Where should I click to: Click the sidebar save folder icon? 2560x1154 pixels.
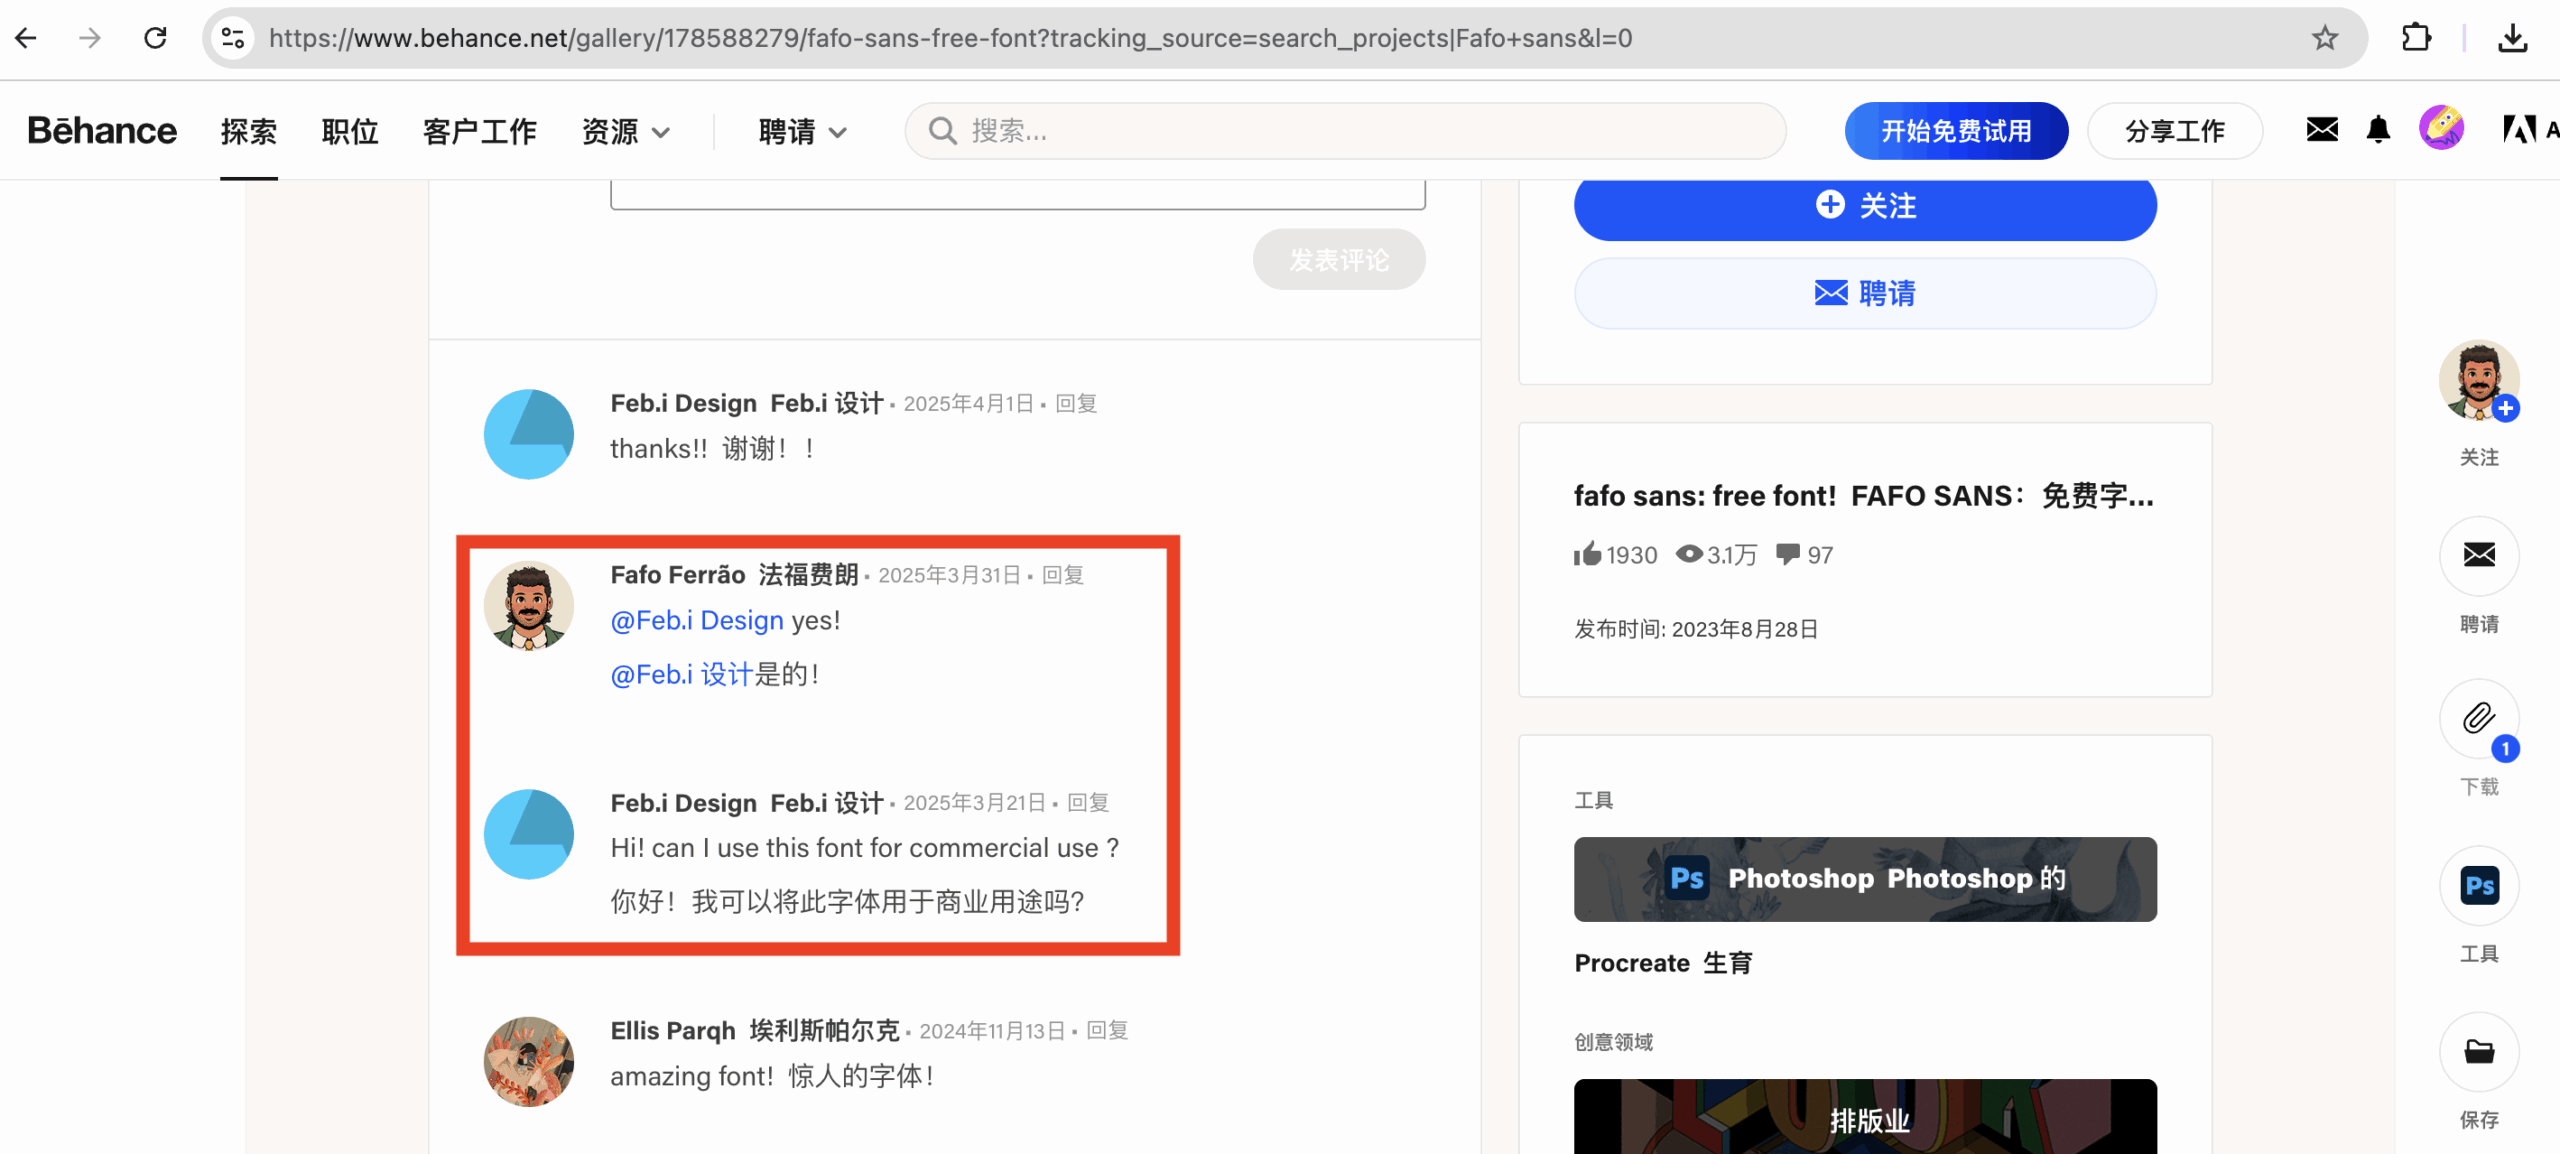coord(2479,1051)
